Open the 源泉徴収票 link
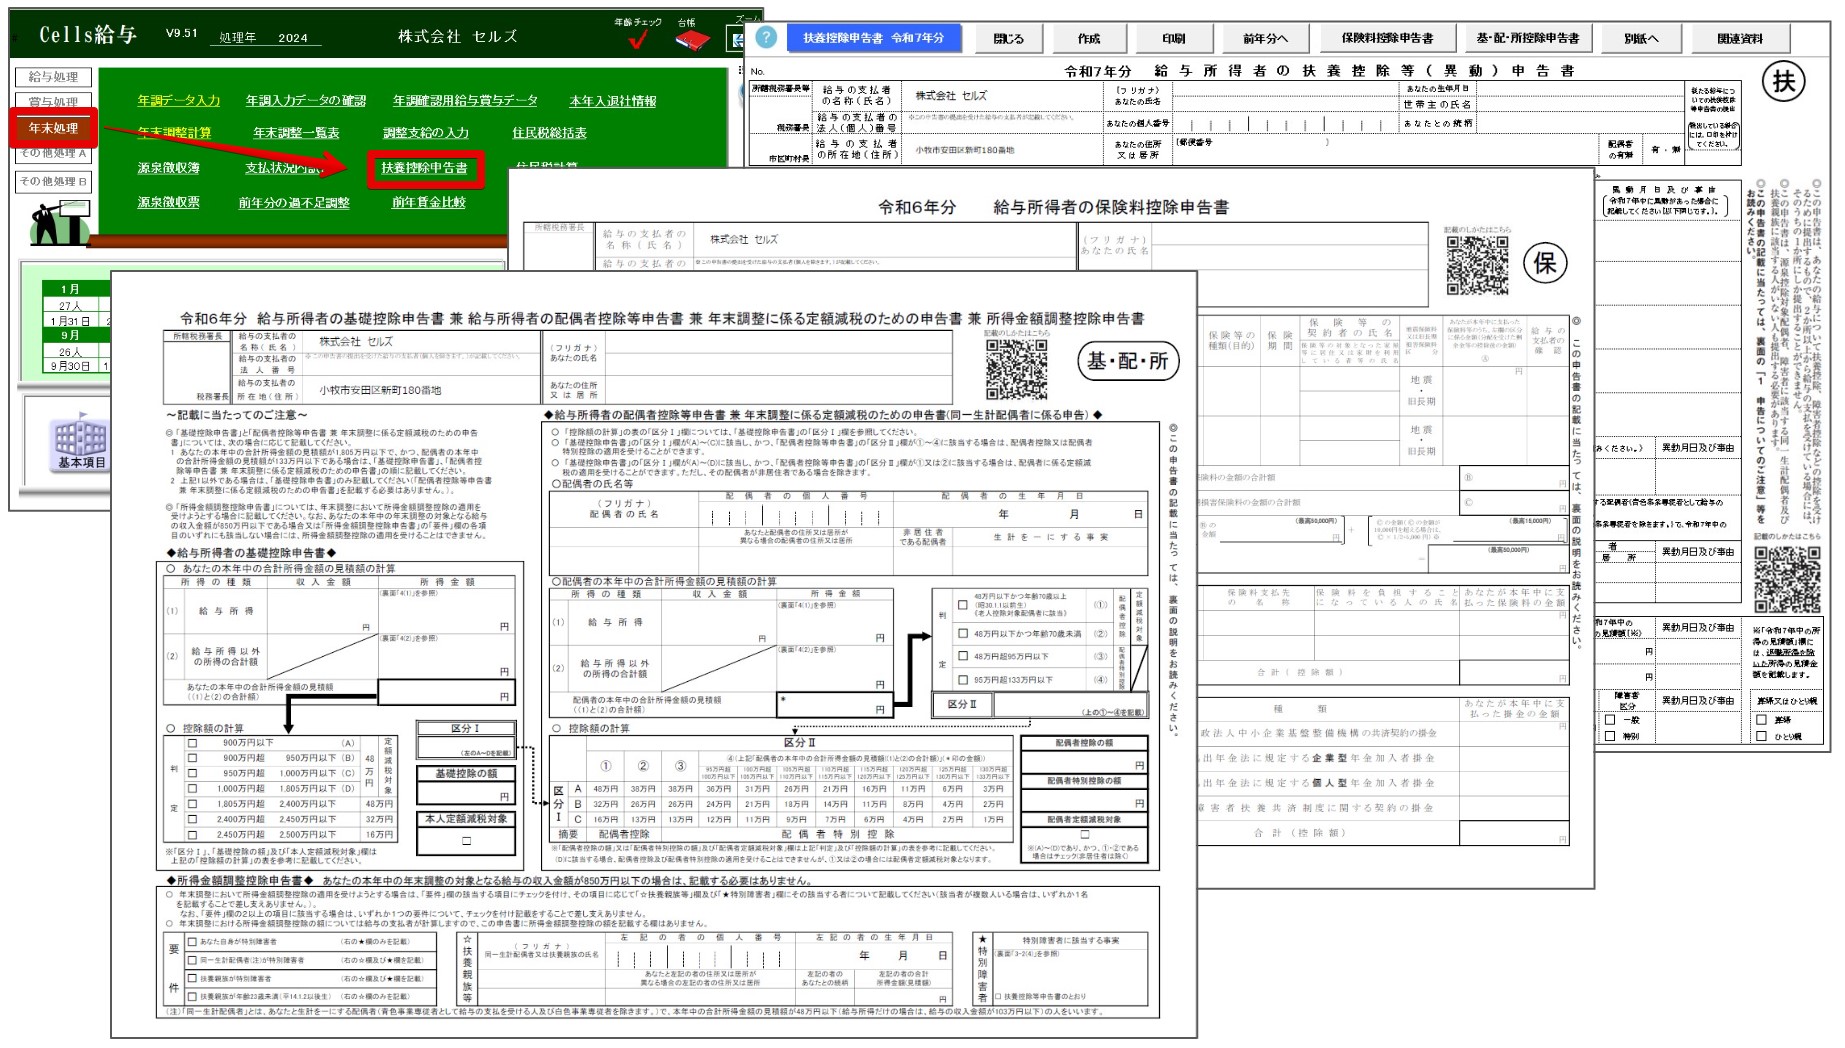This screenshot has height=1048, width=1845. 167,202
